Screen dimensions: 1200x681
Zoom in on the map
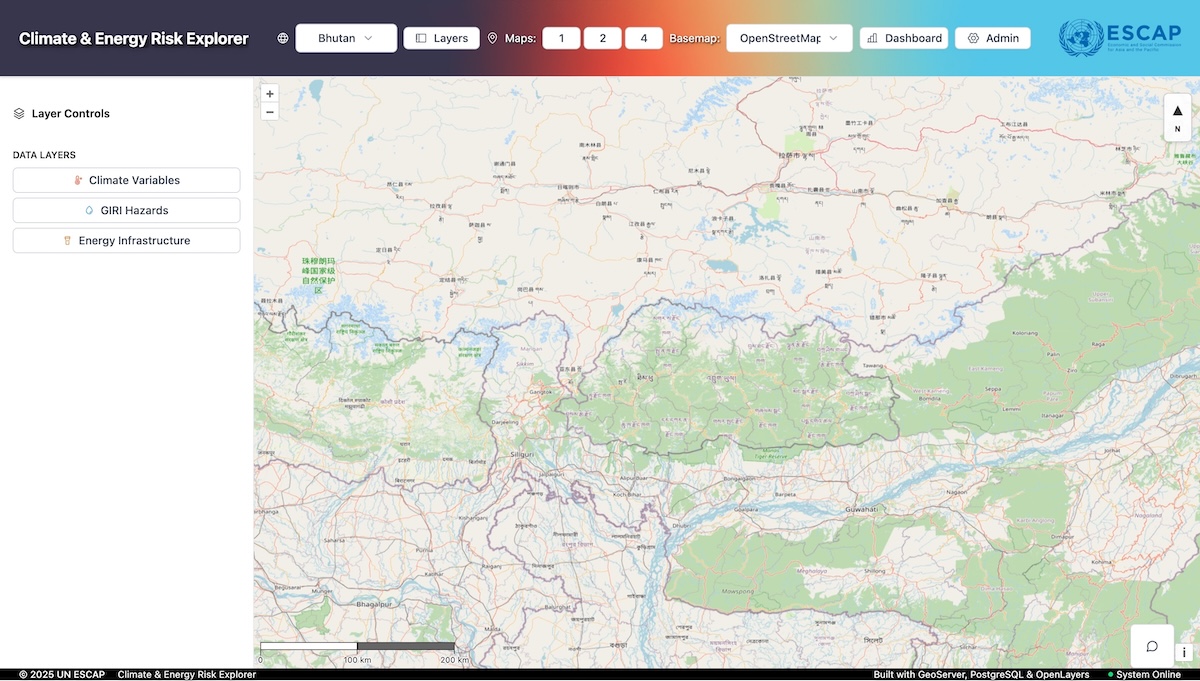[269, 94]
